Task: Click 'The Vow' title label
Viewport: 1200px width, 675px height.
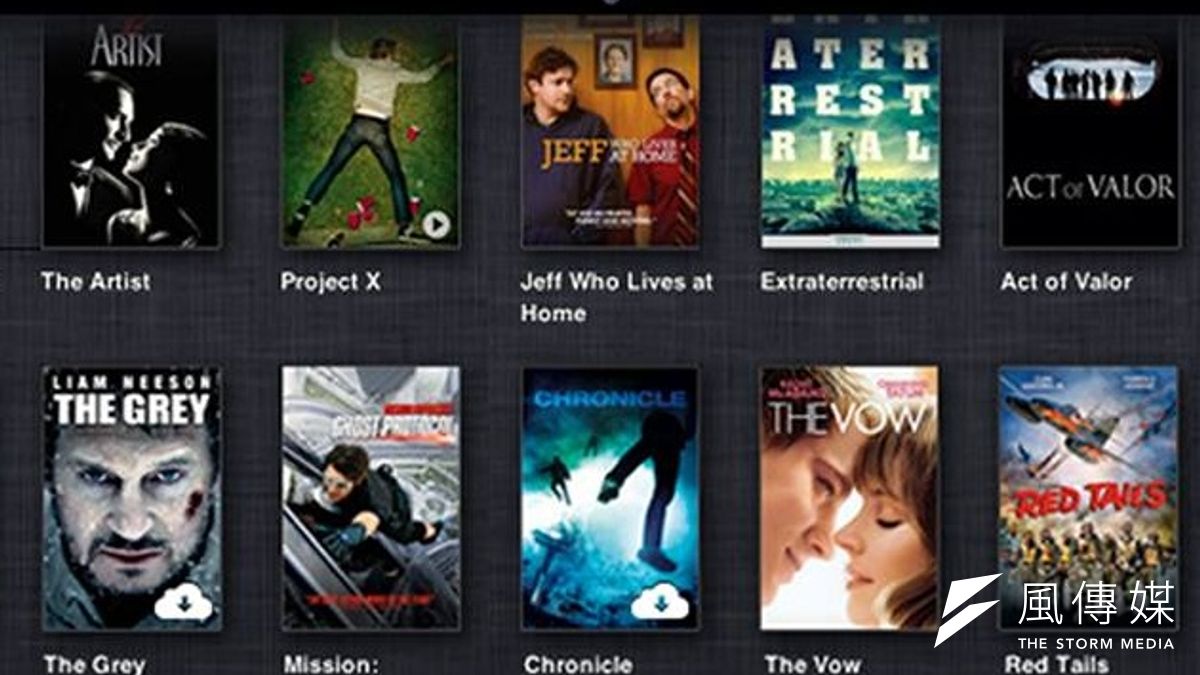Action: click(812, 664)
